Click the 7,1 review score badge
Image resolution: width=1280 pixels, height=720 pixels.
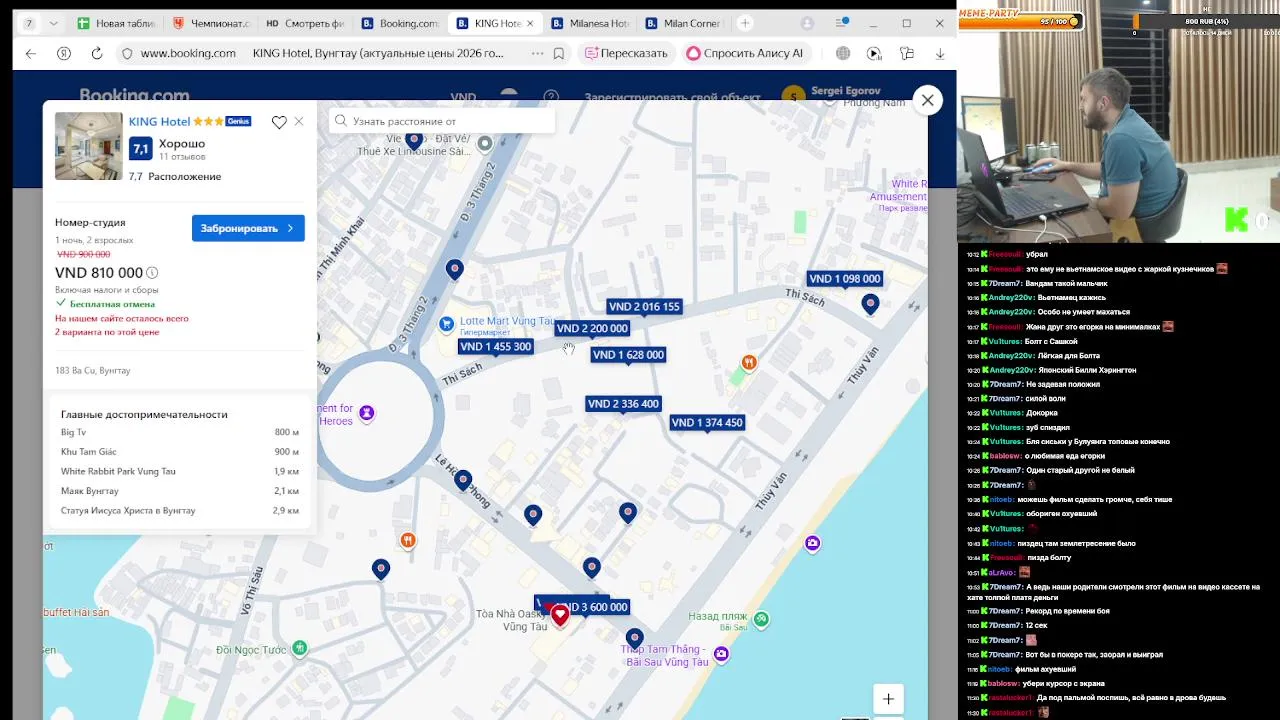pos(140,149)
